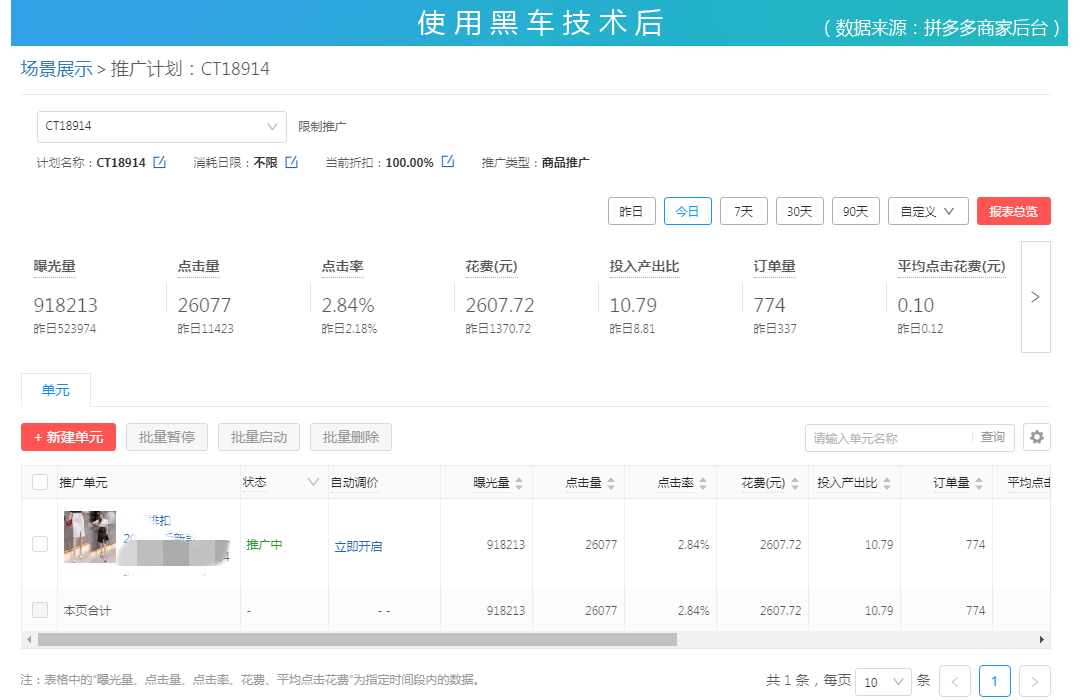The width and height of the screenshot is (1080, 700).
Task: Click 批量启动 batch start button
Action: point(259,437)
